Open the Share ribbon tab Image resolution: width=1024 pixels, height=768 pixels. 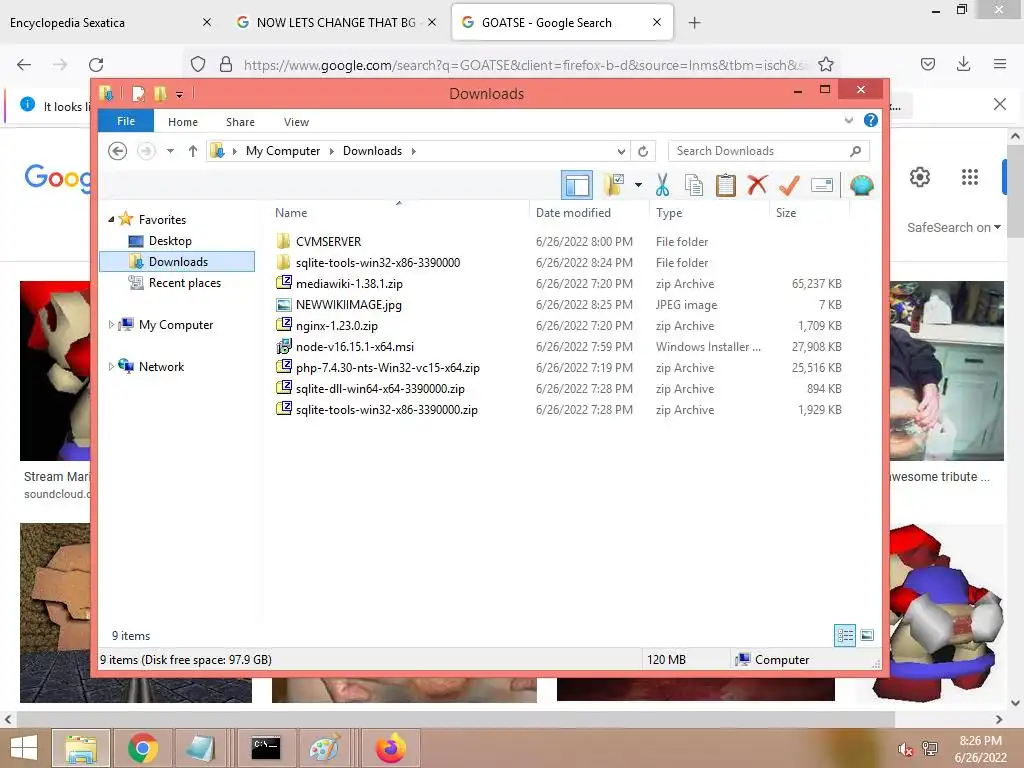click(240, 122)
